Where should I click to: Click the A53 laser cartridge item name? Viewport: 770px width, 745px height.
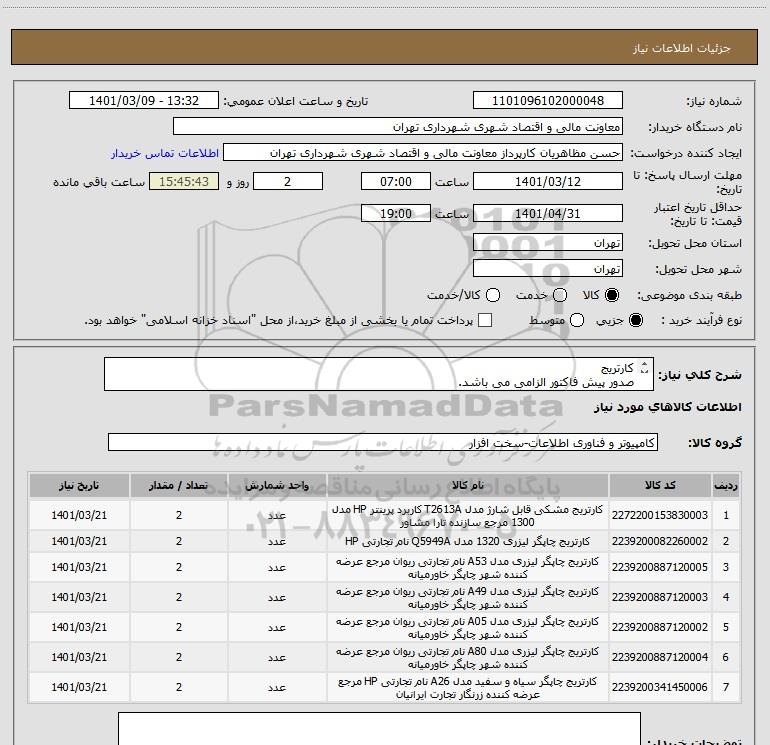[x=468, y=568]
